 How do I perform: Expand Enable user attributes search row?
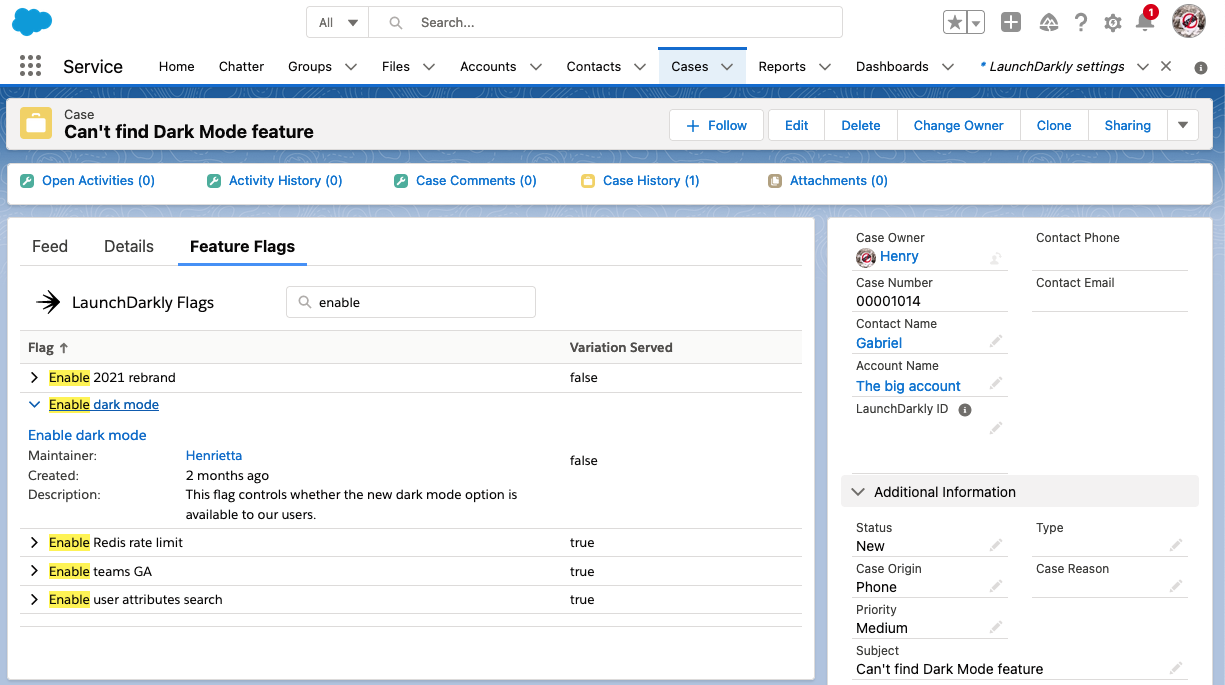click(x=35, y=600)
